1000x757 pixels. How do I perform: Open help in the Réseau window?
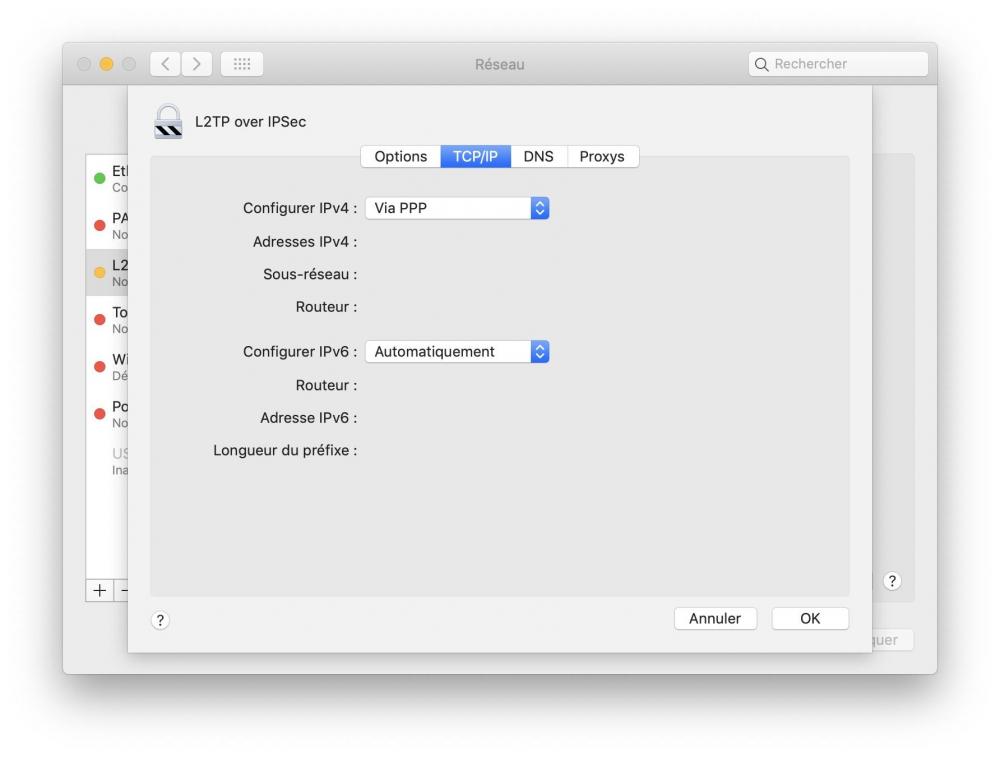point(892,581)
